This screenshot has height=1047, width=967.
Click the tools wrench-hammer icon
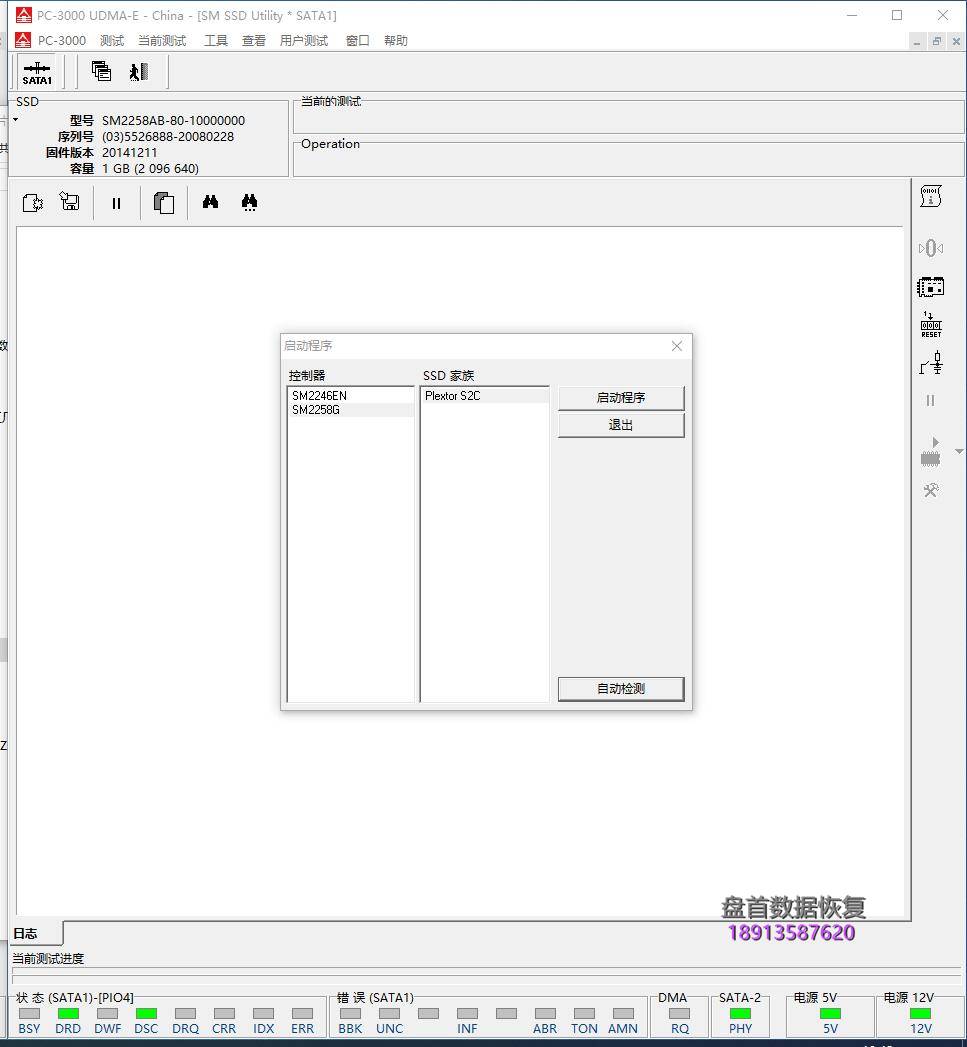(x=931, y=491)
